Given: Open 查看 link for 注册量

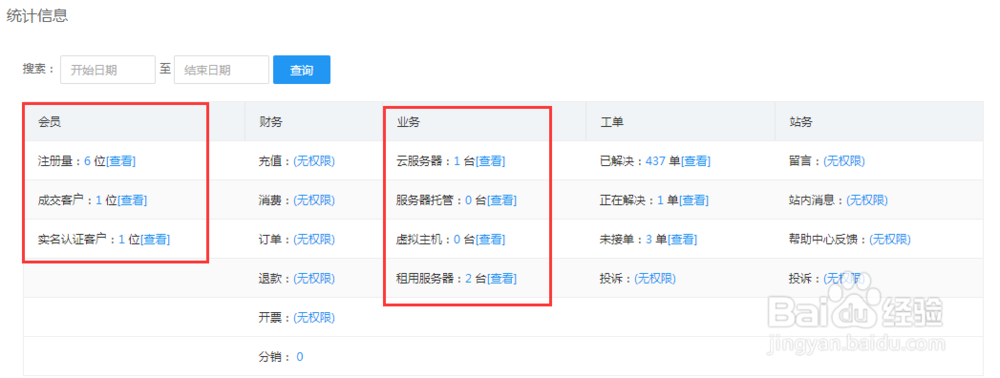Looking at the screenshot, I should 121,161.
